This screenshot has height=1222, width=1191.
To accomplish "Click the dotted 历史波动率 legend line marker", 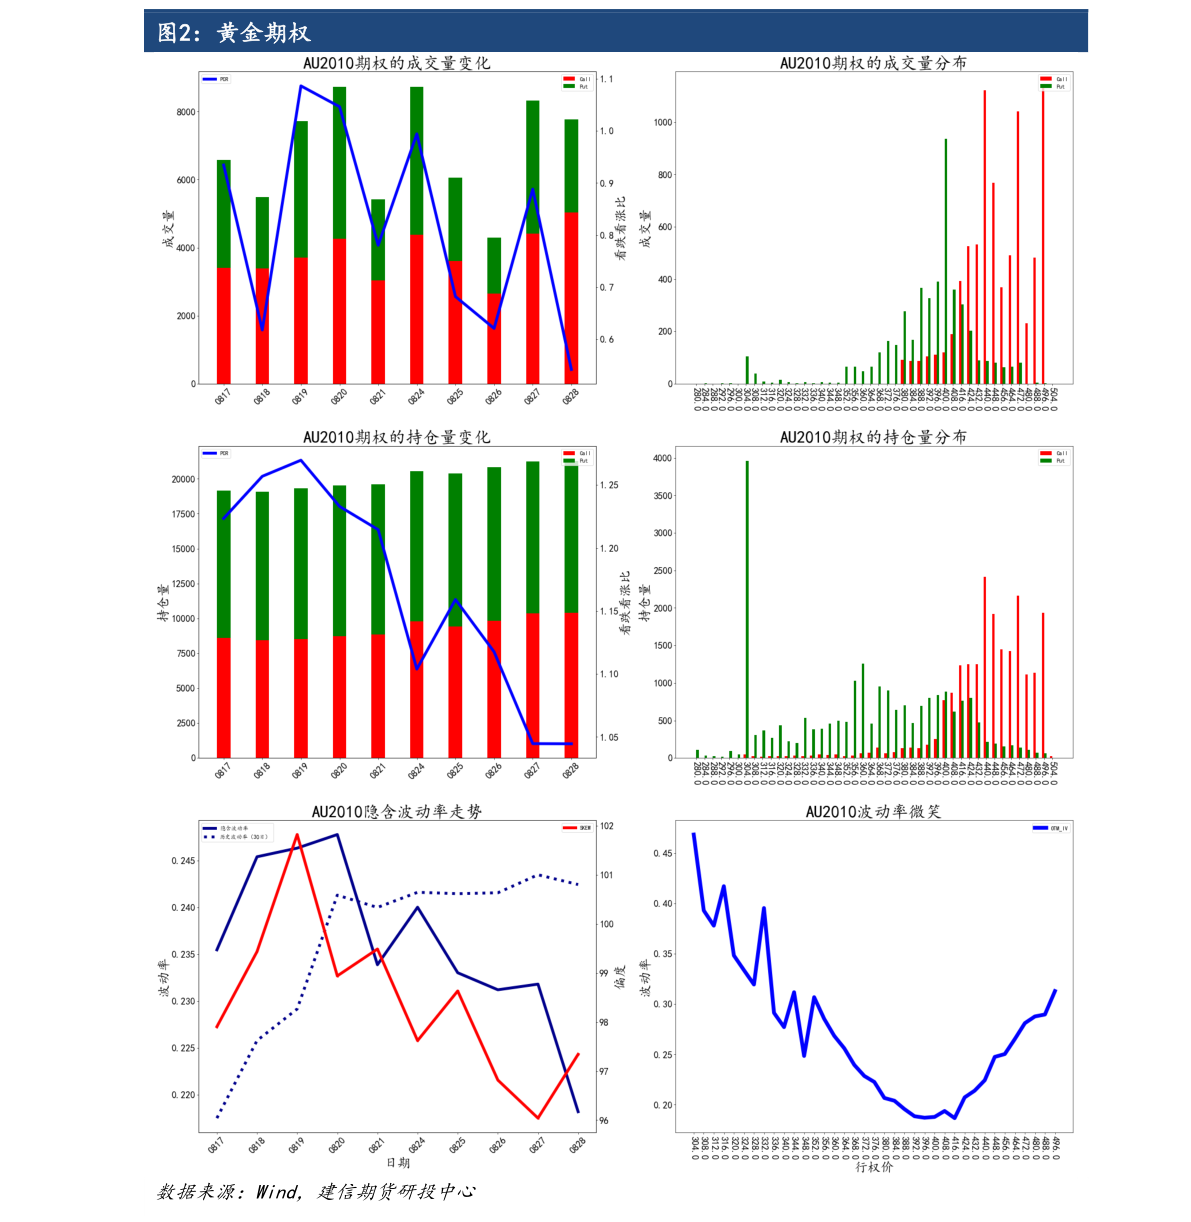I will pos(210,836).
